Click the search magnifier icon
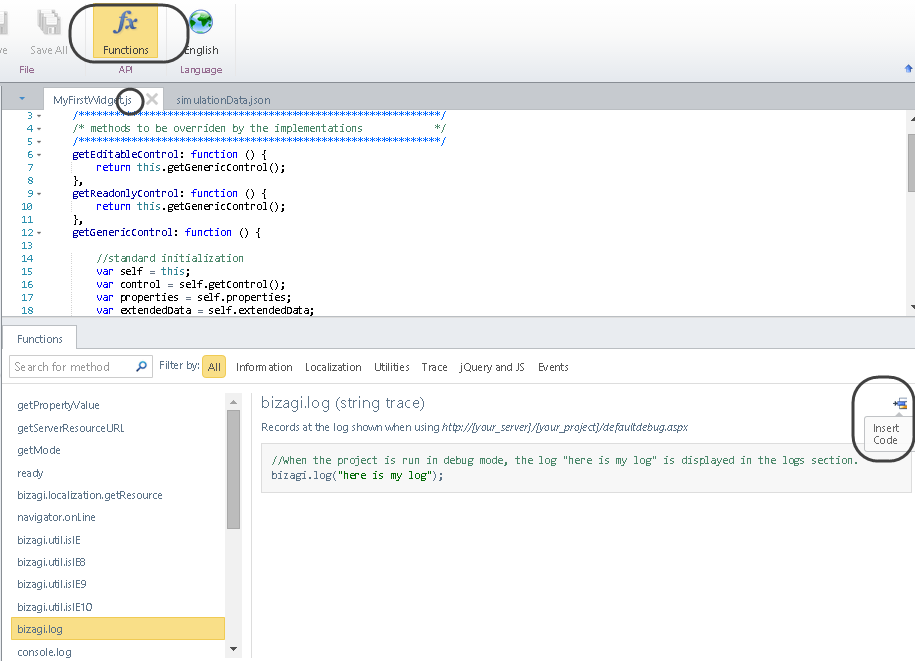This screenshot has width=915, height=661. 141,366
